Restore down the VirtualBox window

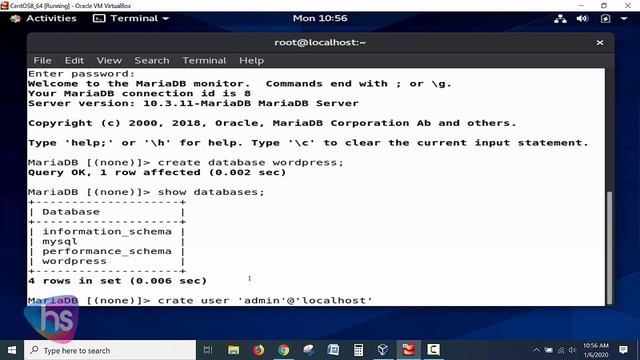tap(604, 5)
